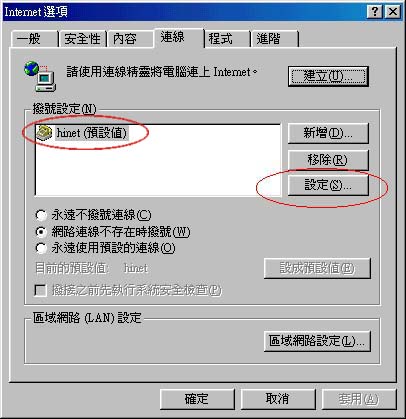Open 設定(S)... for the hinet connection
The width and height of the screenshot is (406, 419).
[328, 185]
